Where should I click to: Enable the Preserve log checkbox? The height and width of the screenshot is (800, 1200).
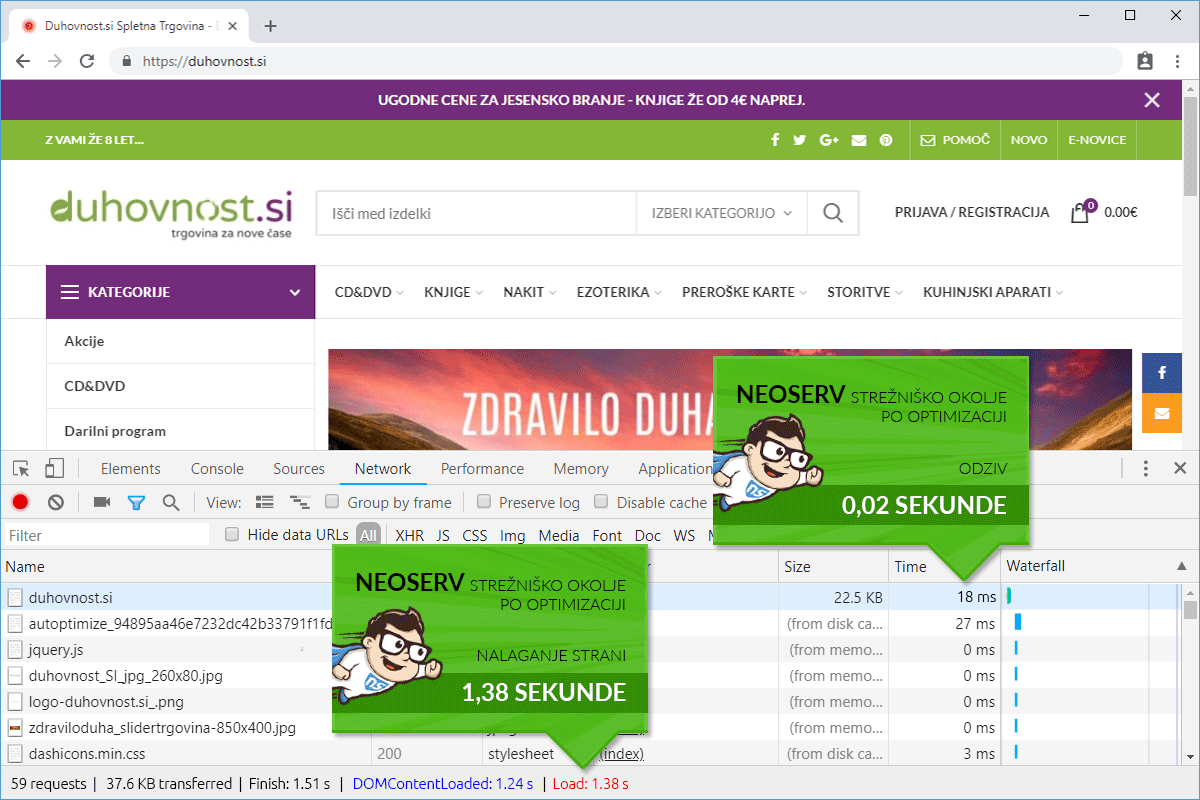pos(484,502)
